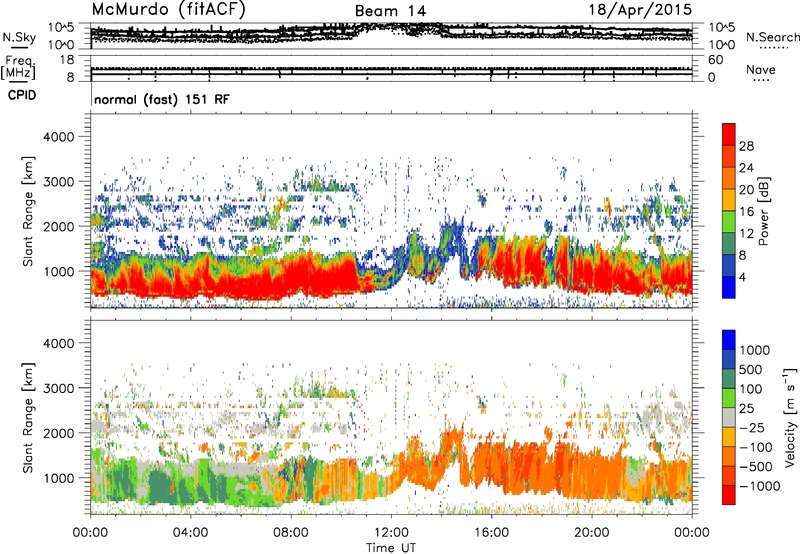Click 'normal (fast) 151 RF' text

pyautogui.click(x=162, y=99)
